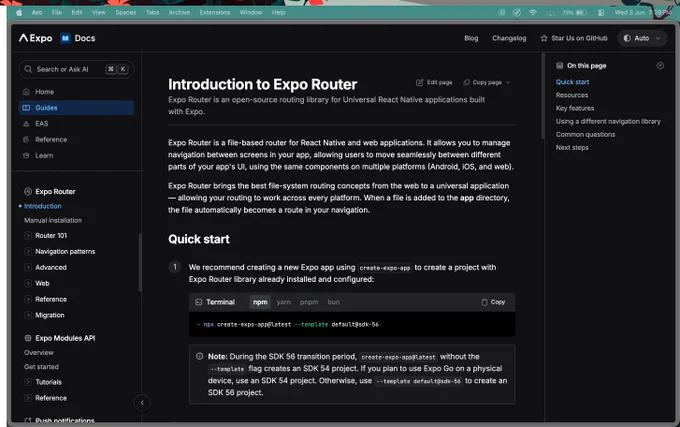Jump to Common questions in page outline
This screenshot has width=680, height=427.
click(585, 135)
